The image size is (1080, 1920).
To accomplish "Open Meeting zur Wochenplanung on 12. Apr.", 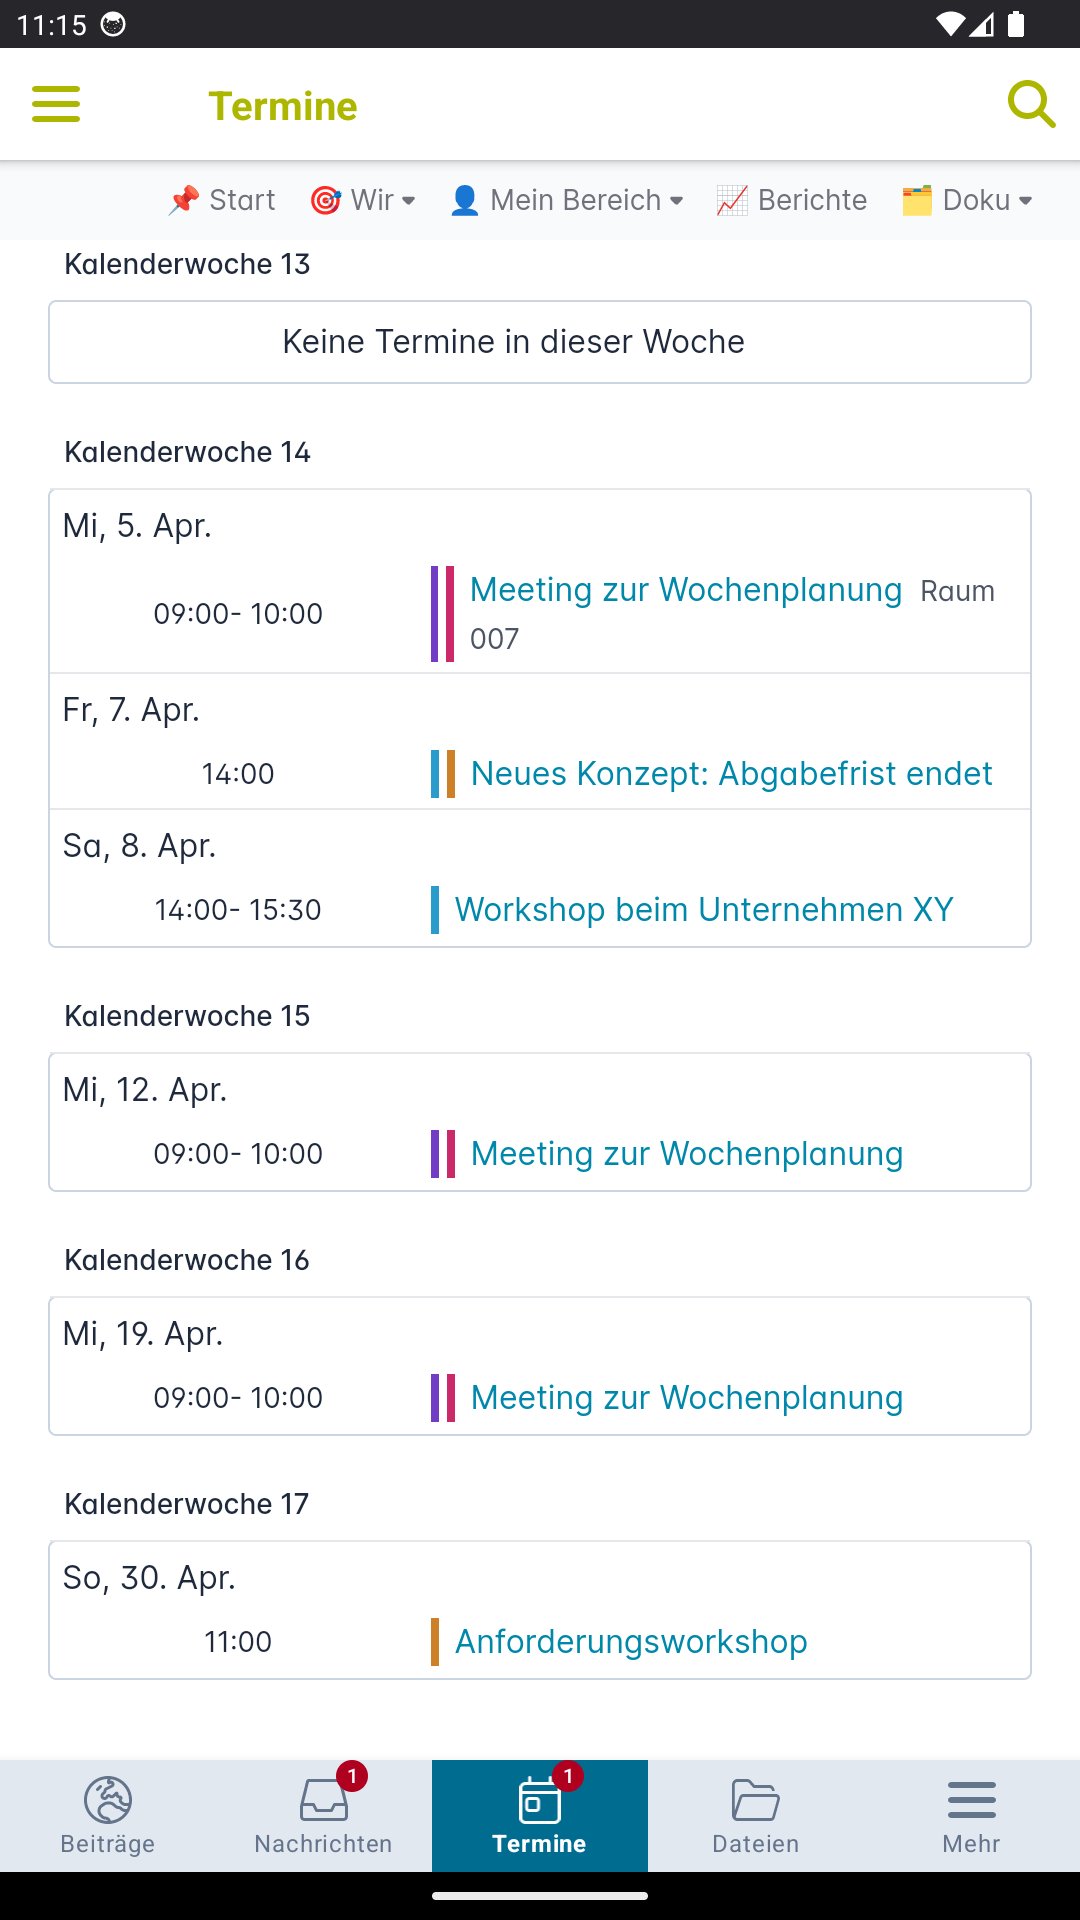I will (687, 1154).
